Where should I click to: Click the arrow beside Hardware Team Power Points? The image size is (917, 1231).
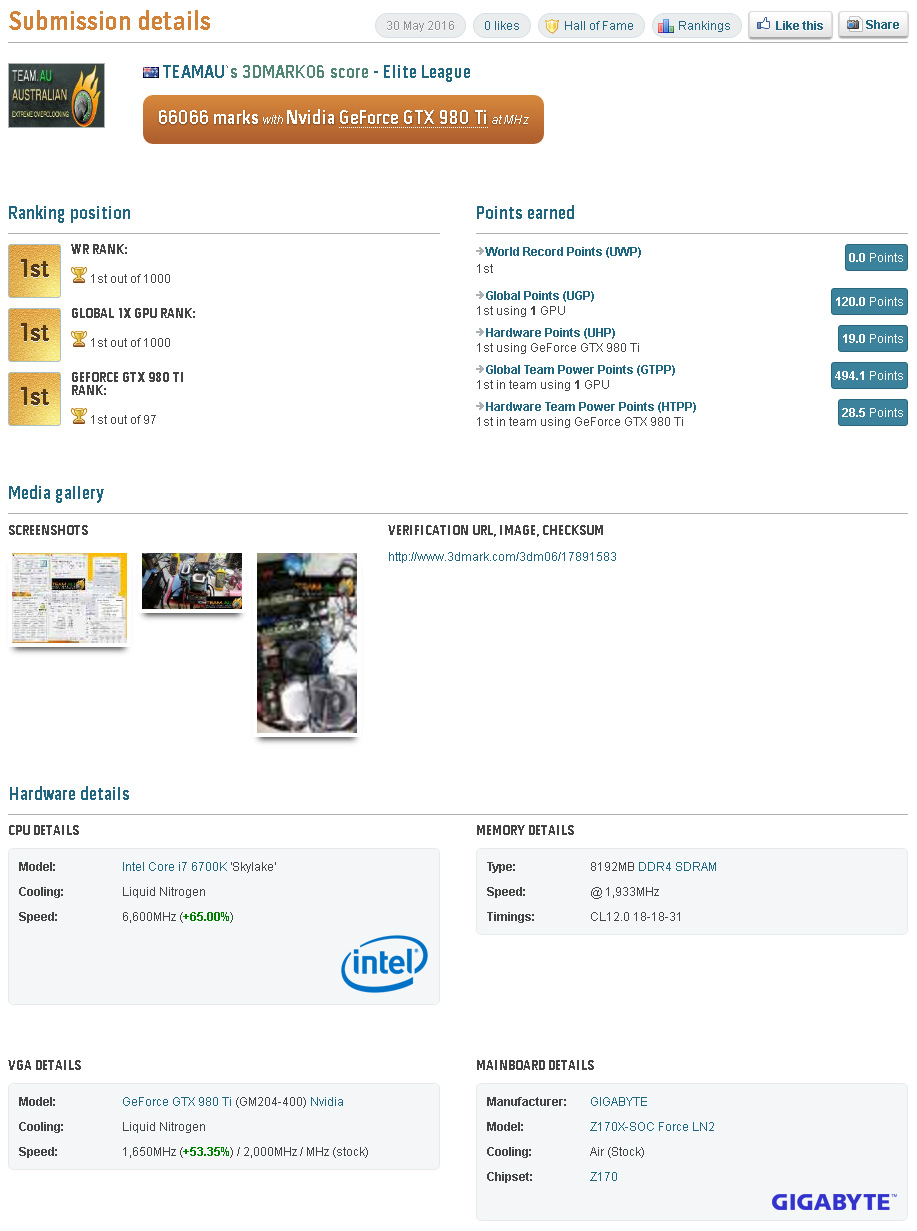point(480,407)
